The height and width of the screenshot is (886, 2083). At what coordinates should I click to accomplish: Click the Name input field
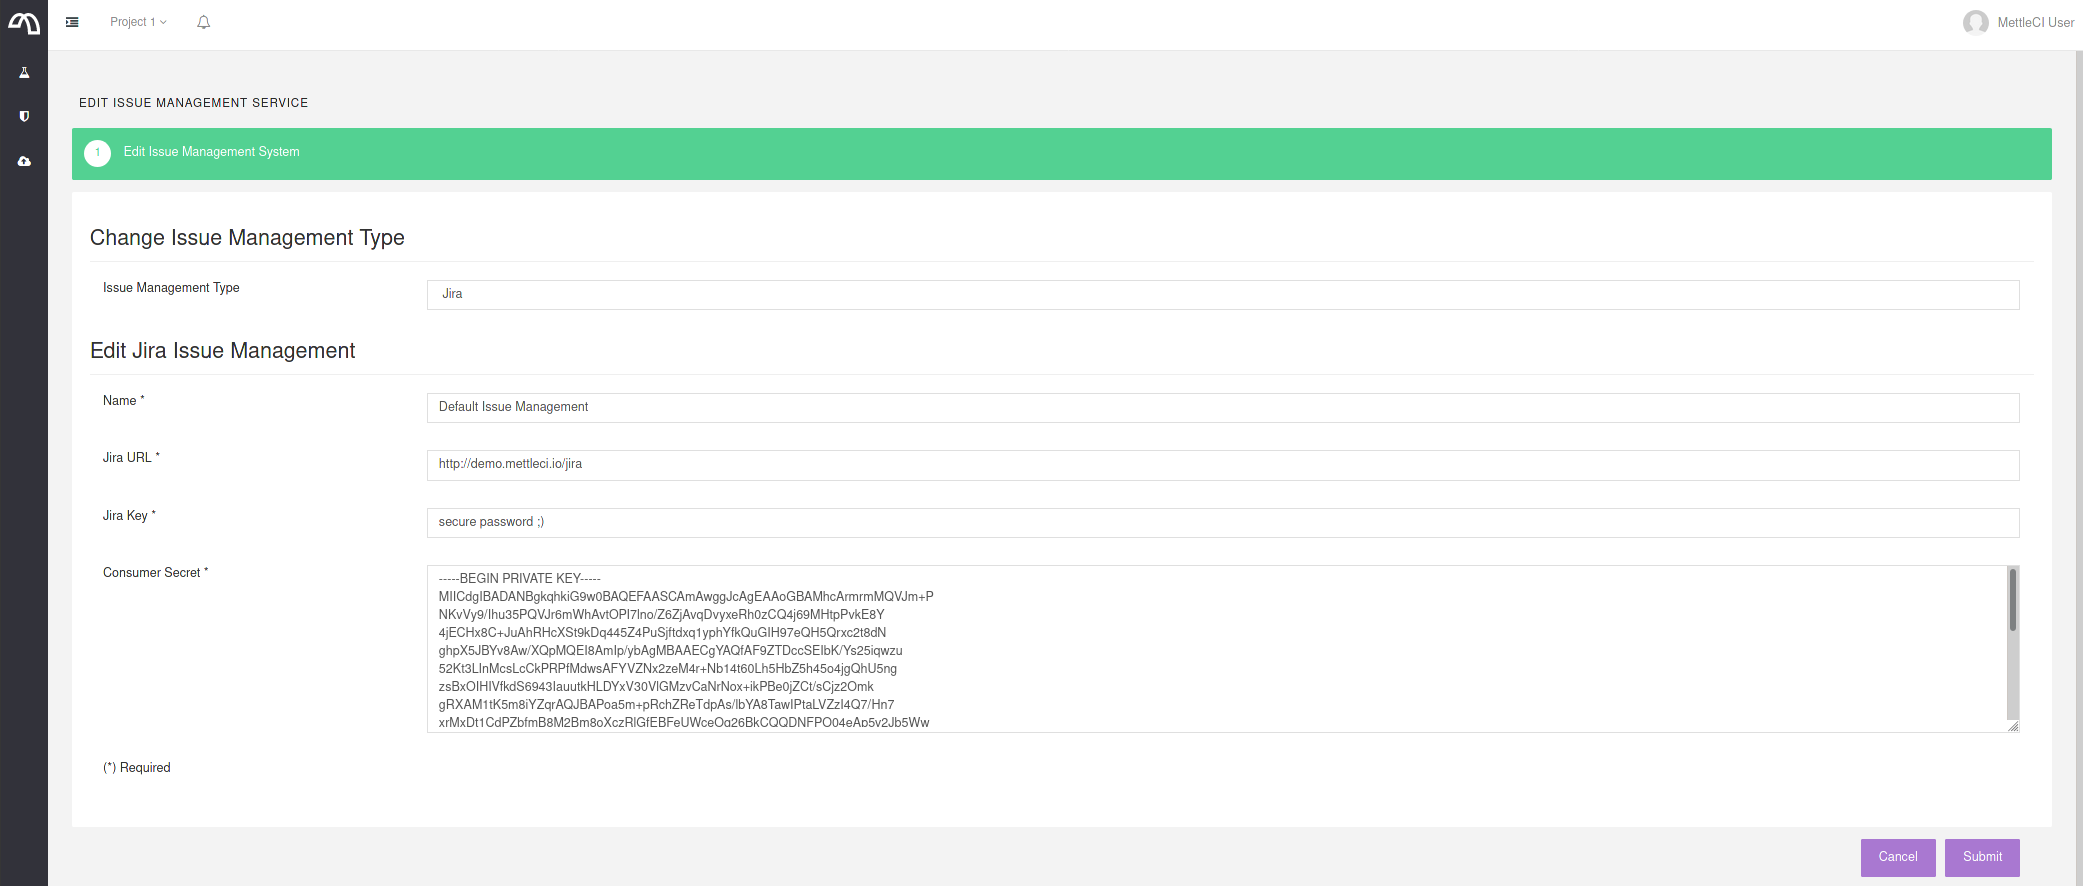point(1222,407)
